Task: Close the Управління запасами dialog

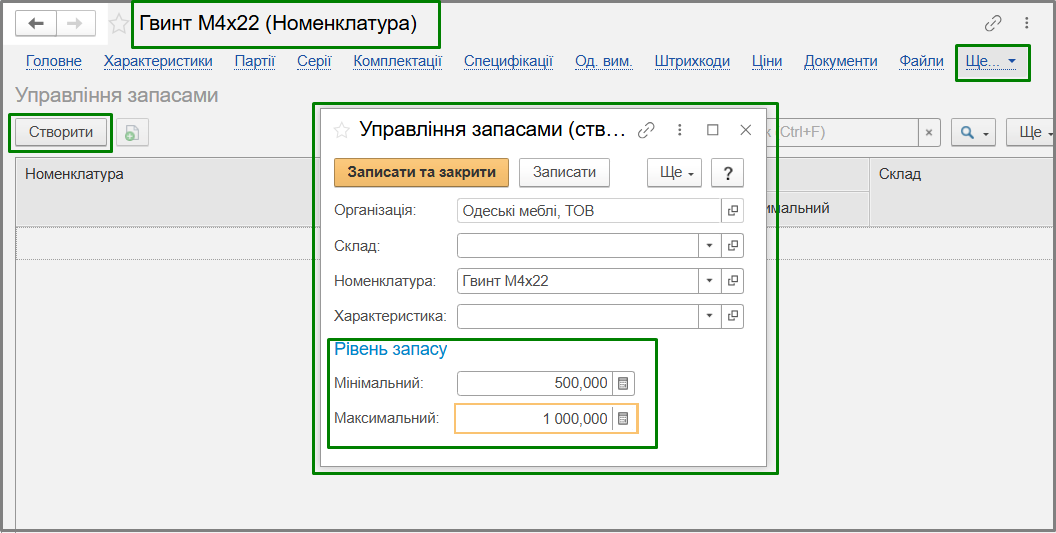Action: [x=746, y=130]
